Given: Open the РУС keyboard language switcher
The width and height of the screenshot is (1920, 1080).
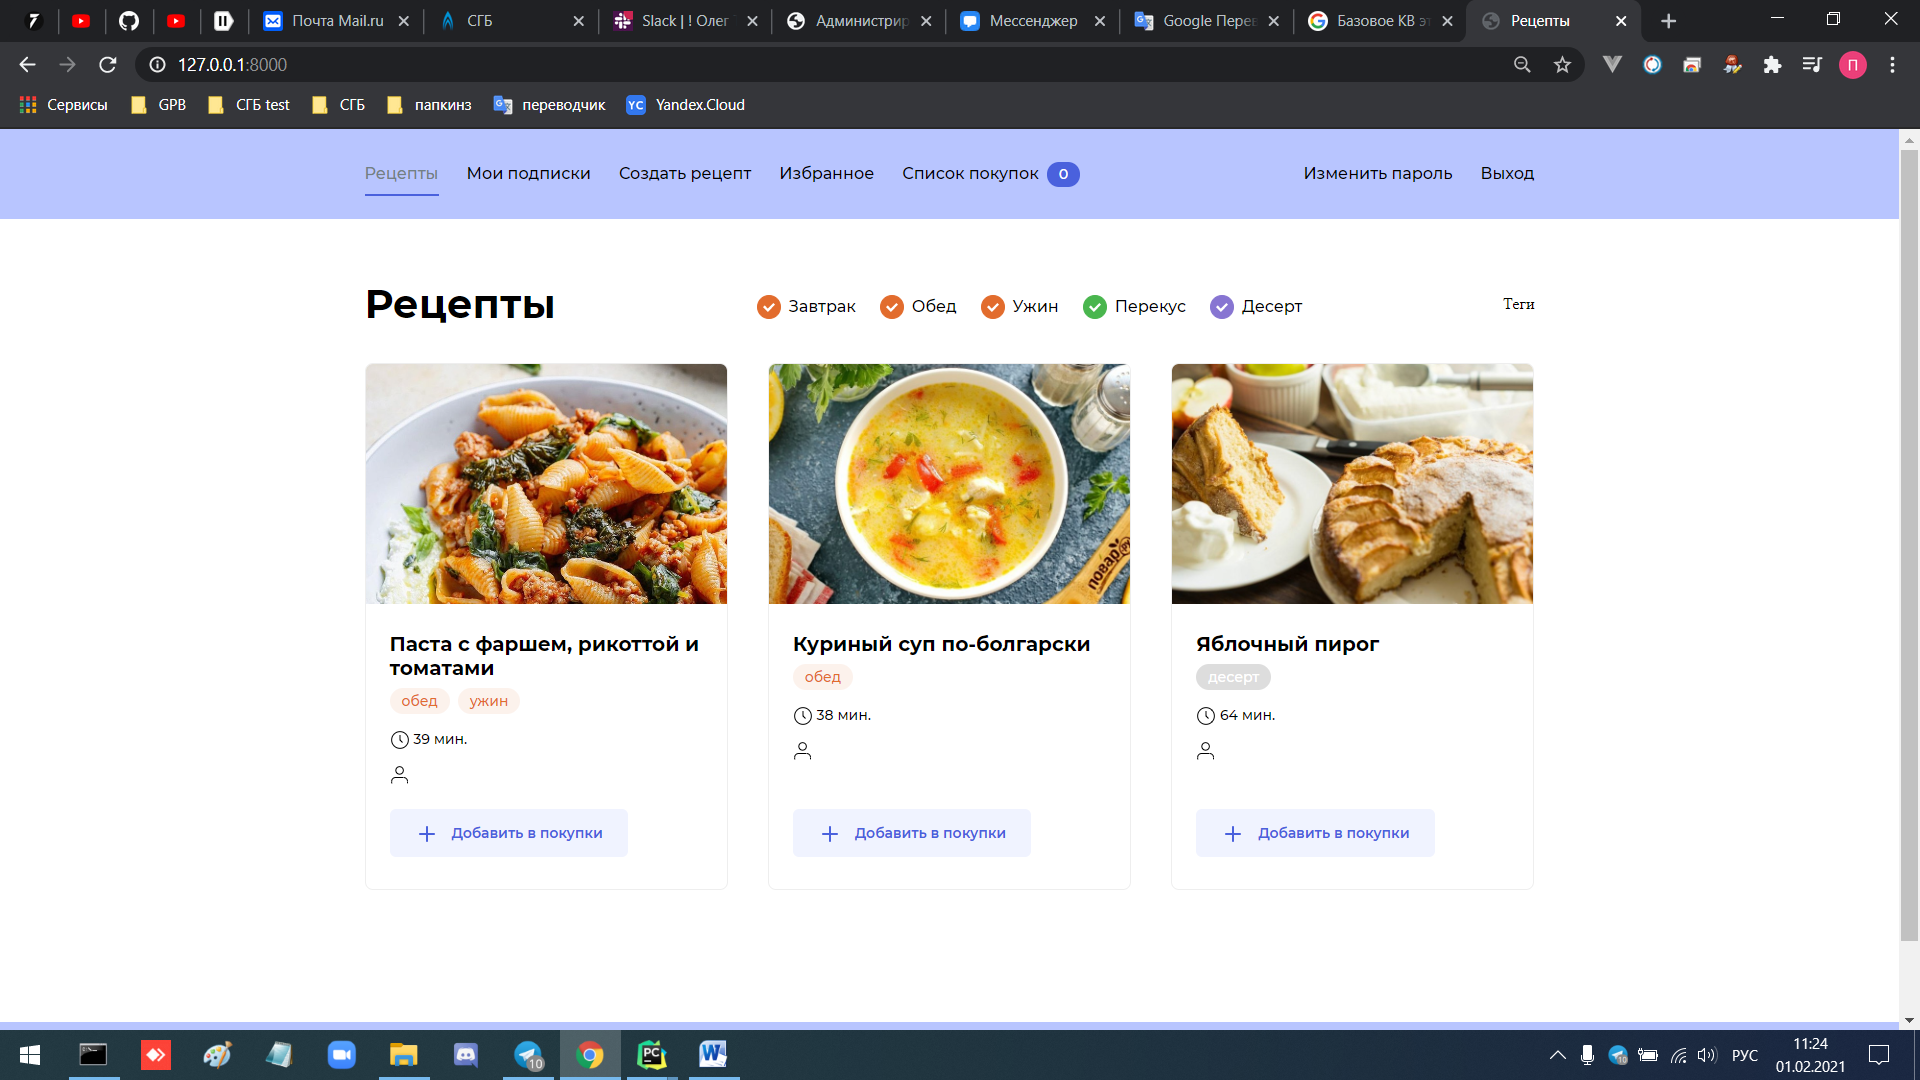Looking at the screenshot, I should [1744, 1055].
